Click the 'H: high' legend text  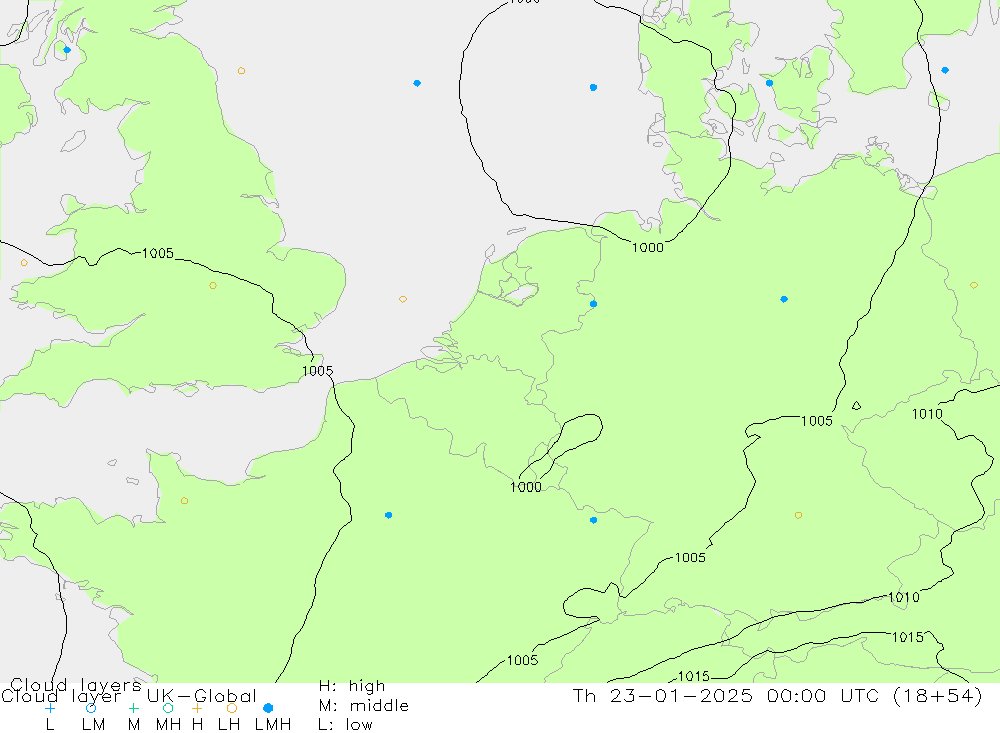(x=352, y=686)
